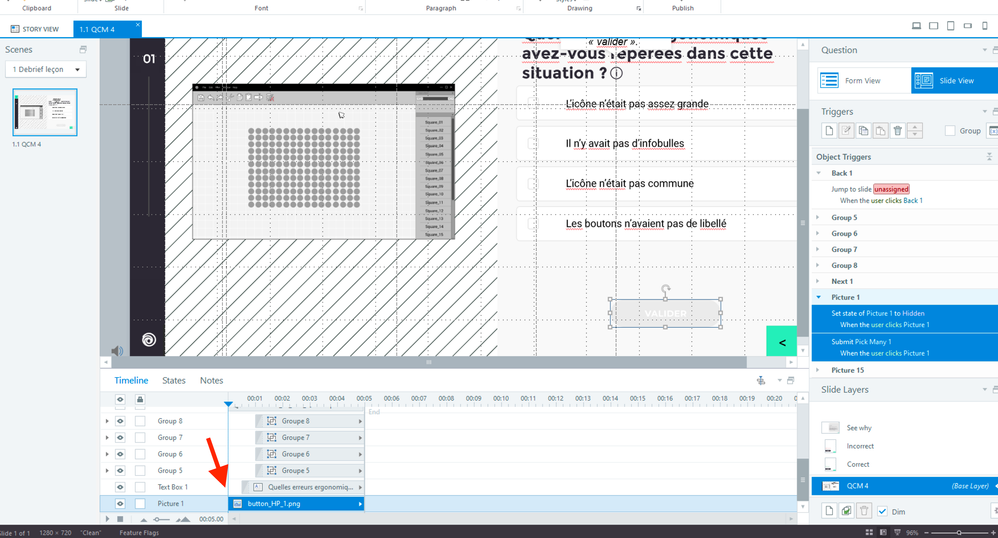This screenshot has height=538, width=998.
Task: Add a new slide layer
Action: 829,511
